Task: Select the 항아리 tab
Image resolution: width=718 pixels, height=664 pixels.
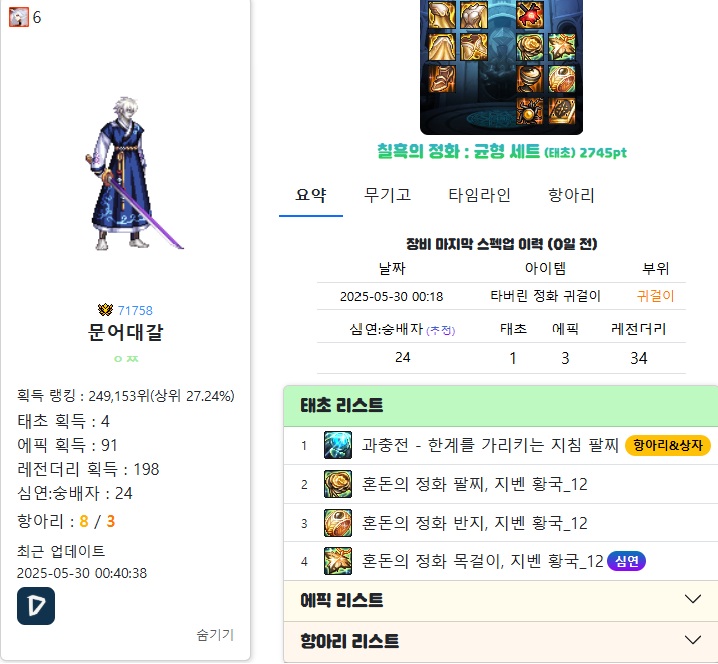Action: pyautogui.click(x=571, y=196)
